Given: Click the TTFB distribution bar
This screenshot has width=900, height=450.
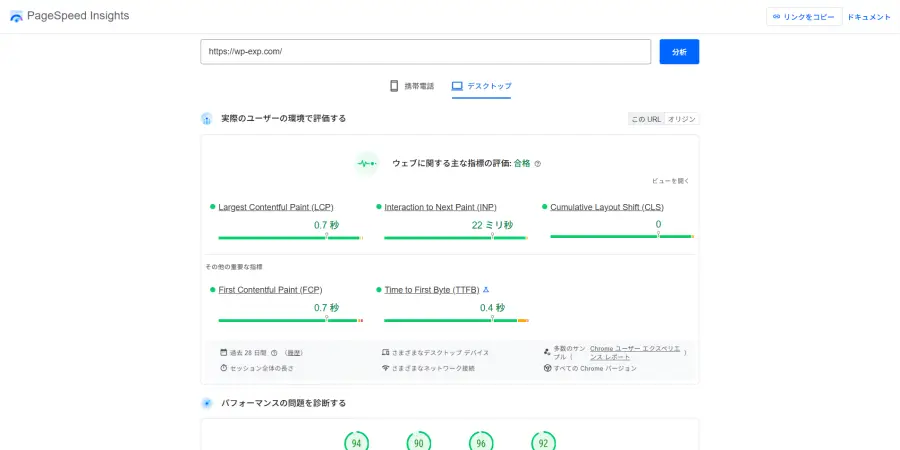Looking at the screenshot, I should (x=456, y=320).
